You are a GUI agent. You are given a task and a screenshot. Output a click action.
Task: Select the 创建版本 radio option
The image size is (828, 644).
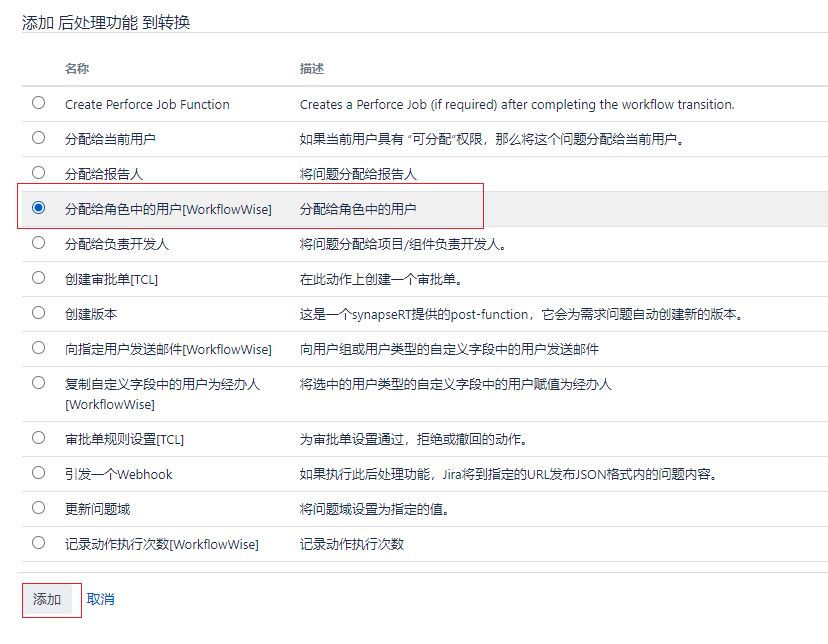tap(38, 313)
